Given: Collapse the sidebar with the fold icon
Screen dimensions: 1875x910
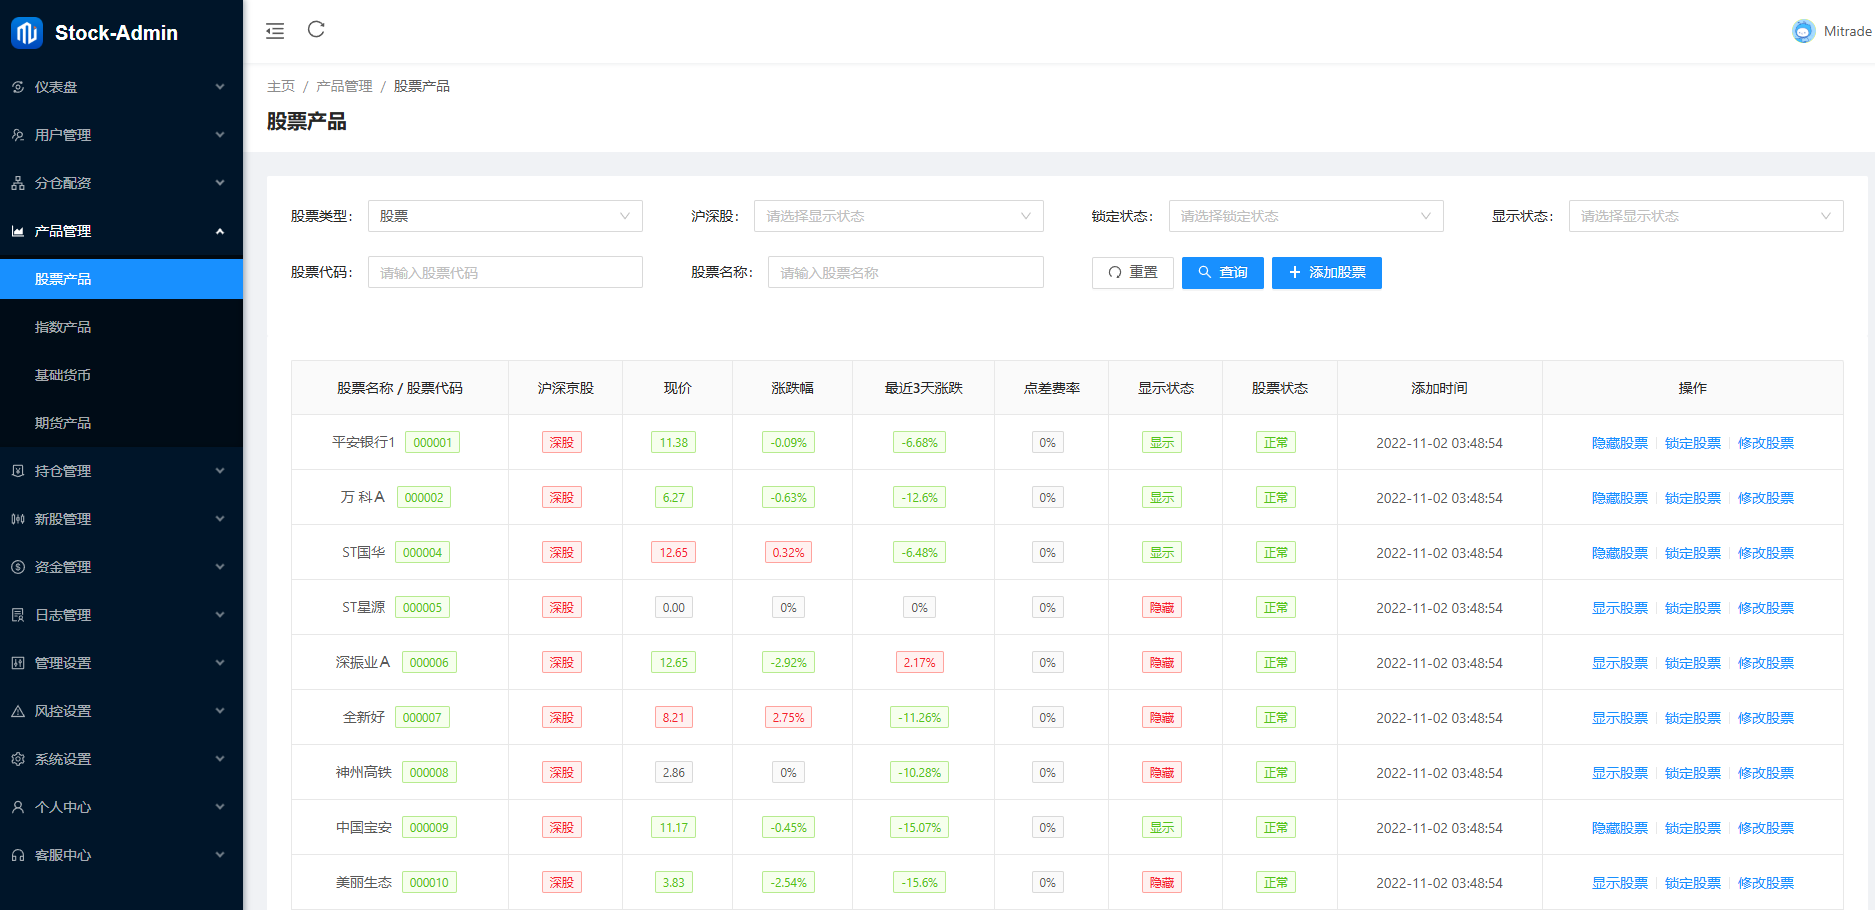Looking at the screenshot, I should [275, 31].
